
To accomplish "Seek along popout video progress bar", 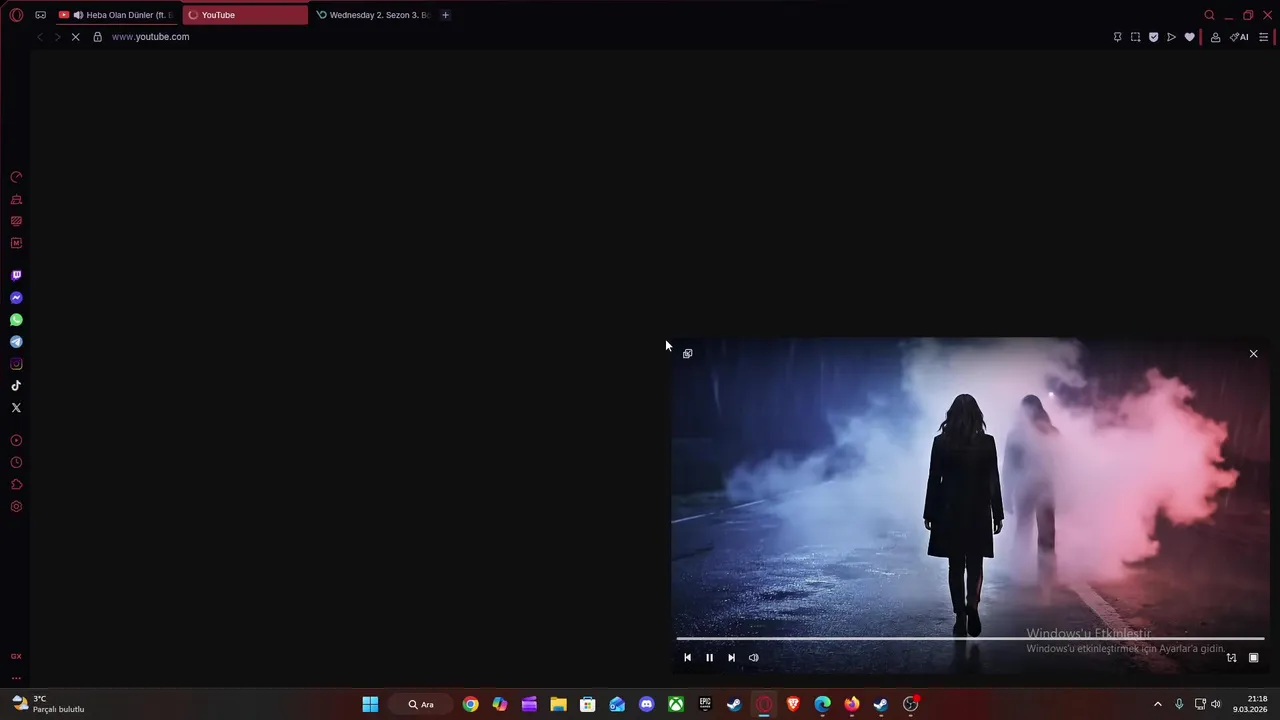I will point(970,638).
